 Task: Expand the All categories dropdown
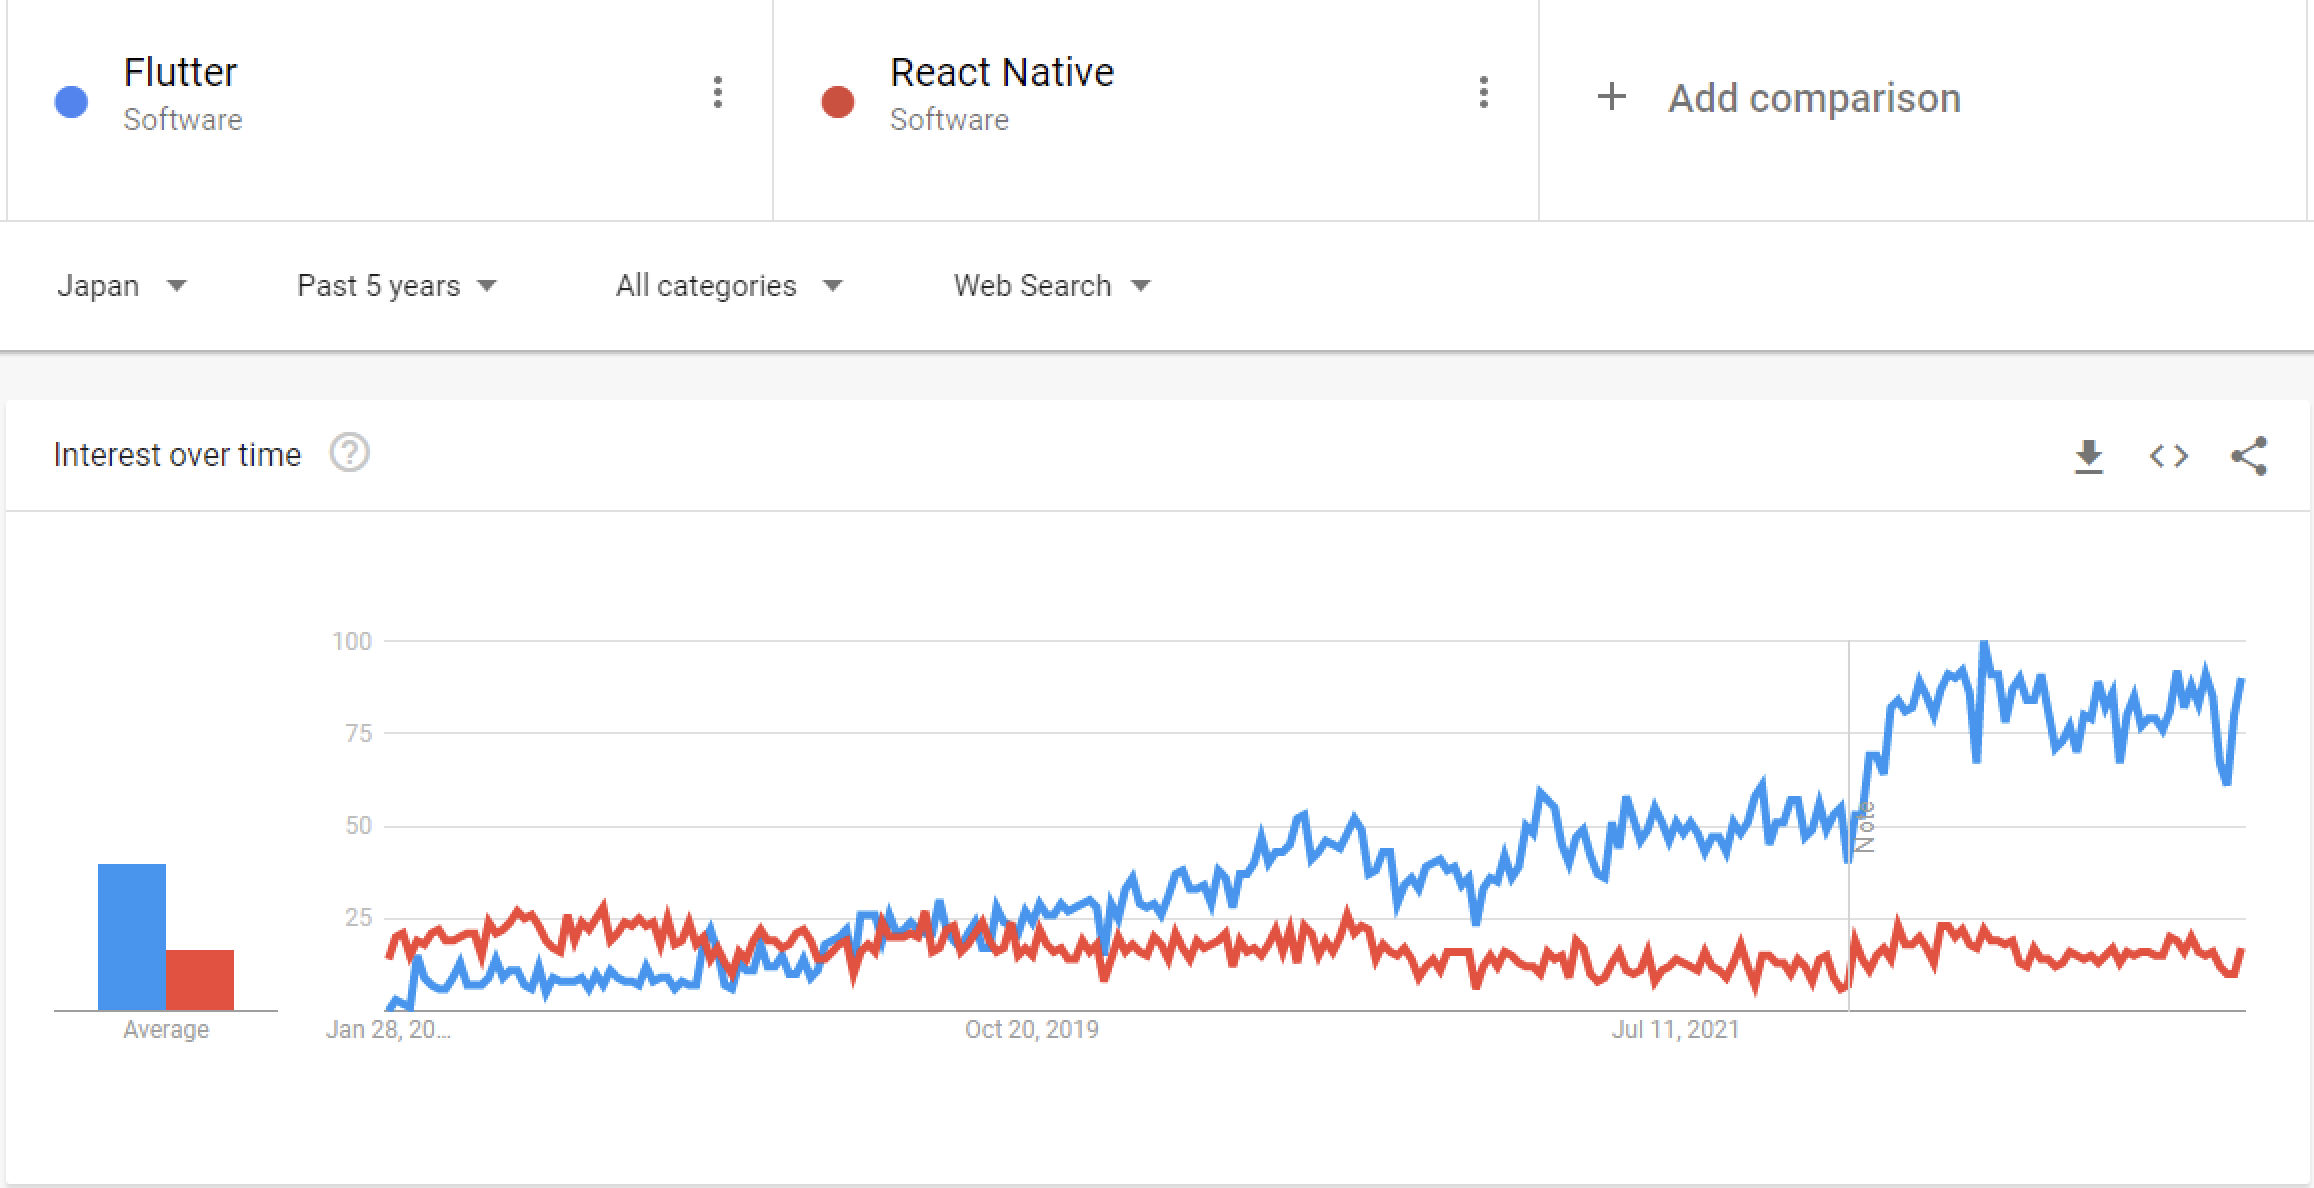[729, 286]
